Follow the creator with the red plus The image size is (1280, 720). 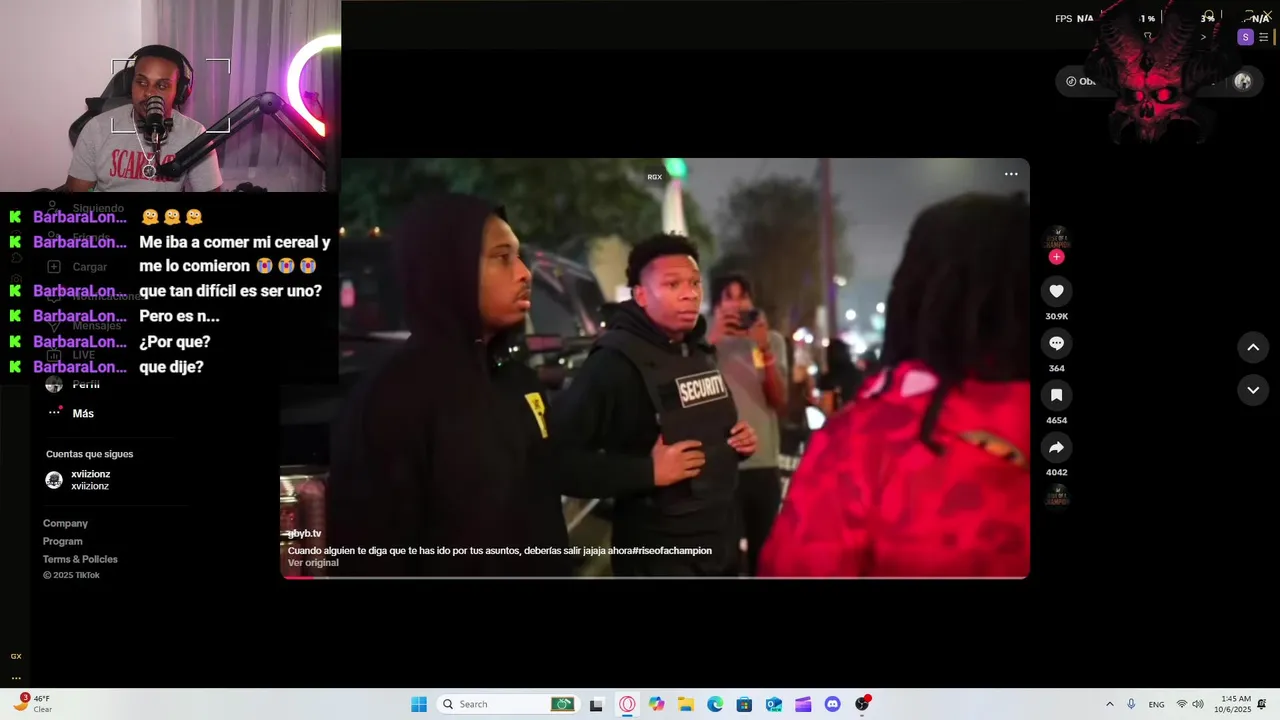pos(1056,257)
